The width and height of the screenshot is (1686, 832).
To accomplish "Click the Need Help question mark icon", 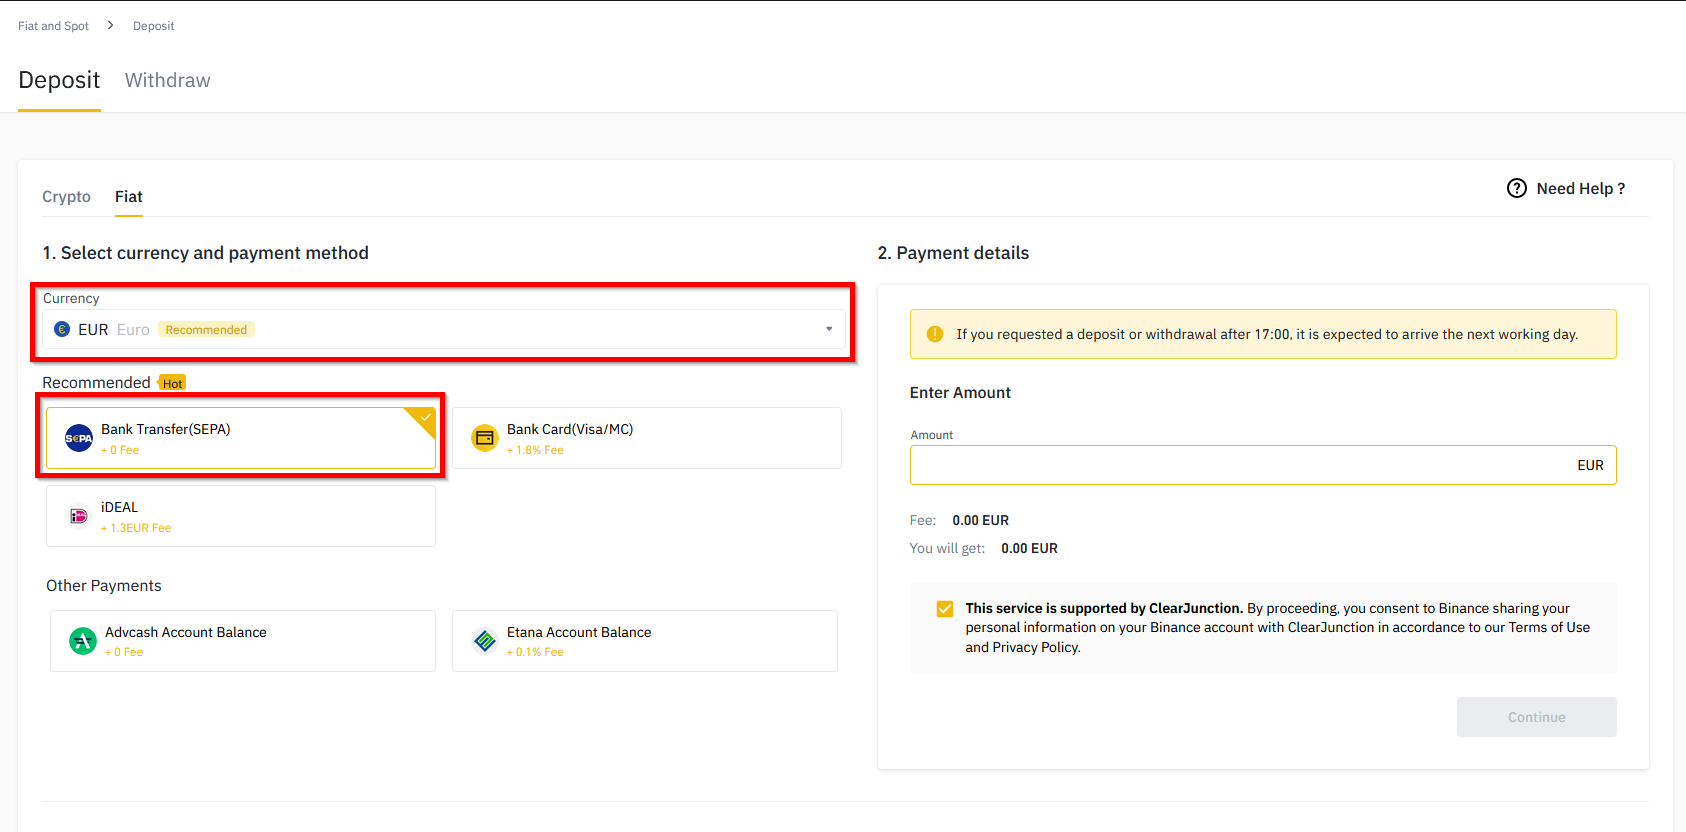I will click(x=1517, y=188).
